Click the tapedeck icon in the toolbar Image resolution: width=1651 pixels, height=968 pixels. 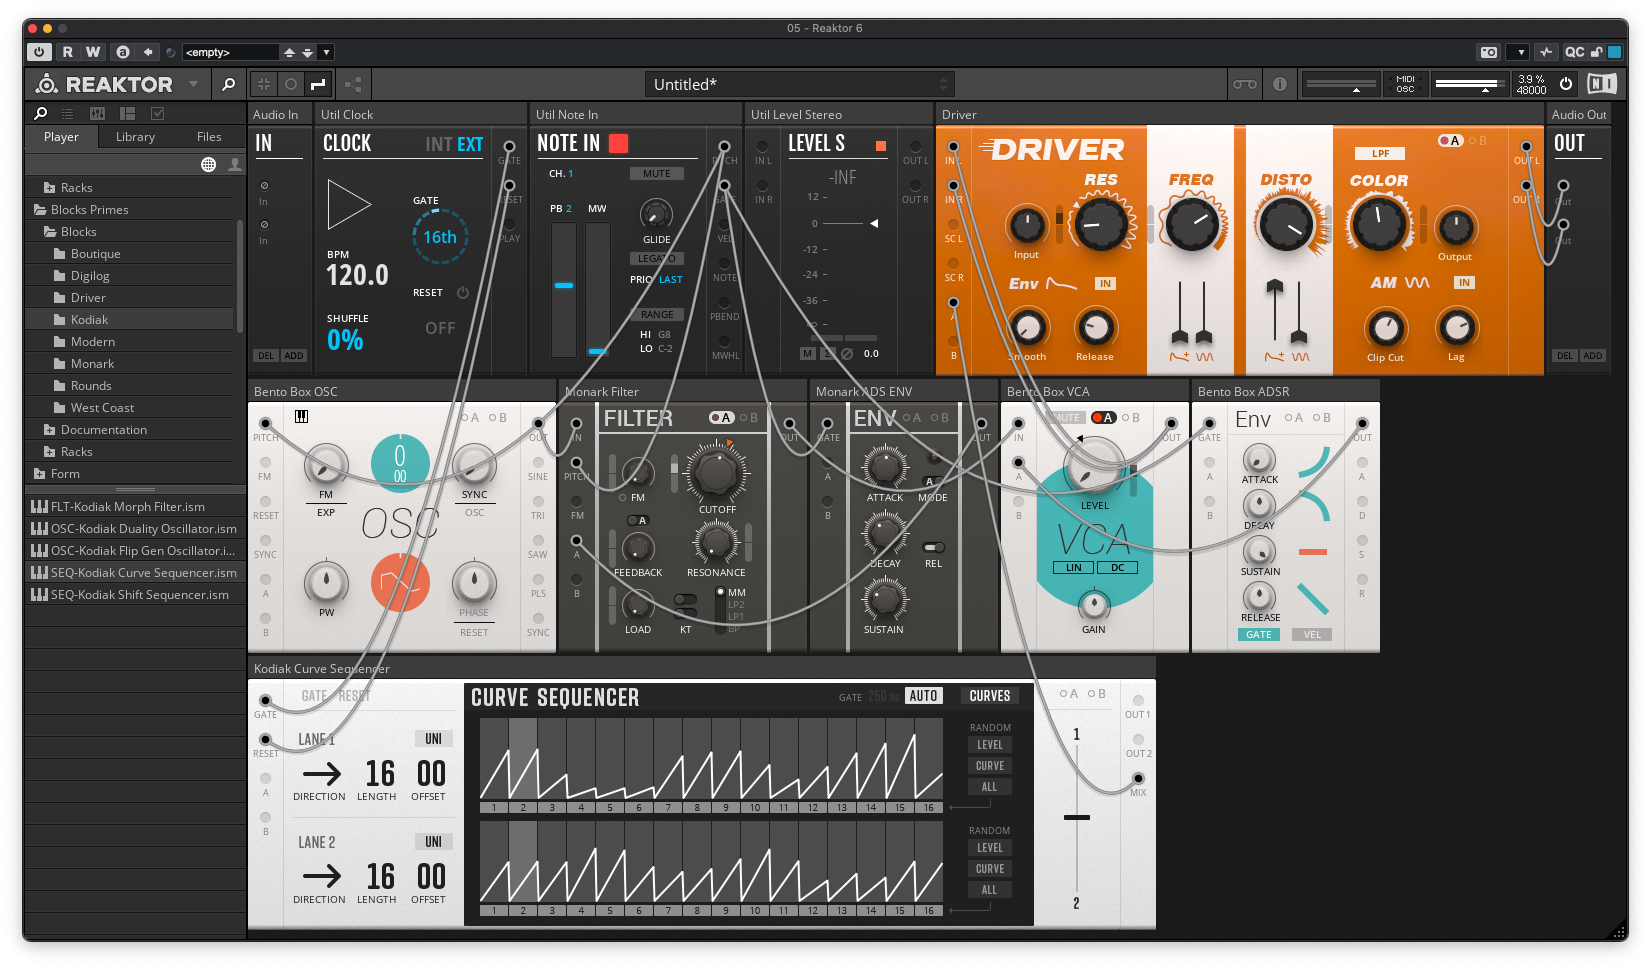[x=1245, y=84]
